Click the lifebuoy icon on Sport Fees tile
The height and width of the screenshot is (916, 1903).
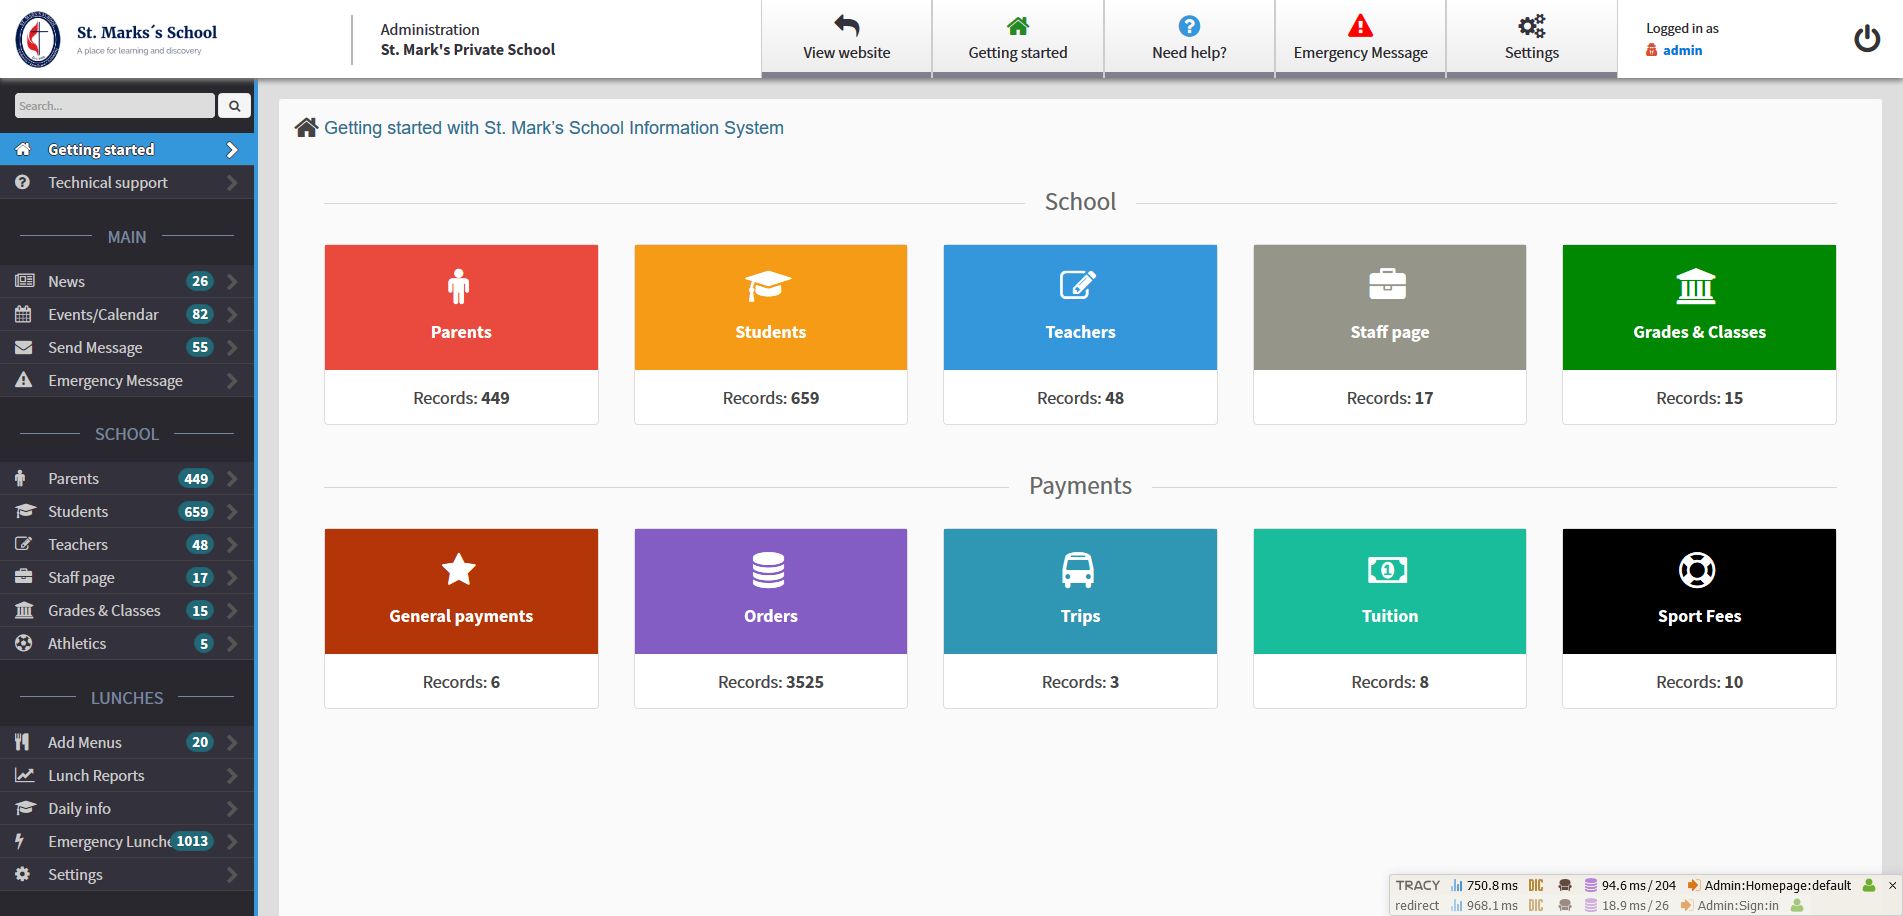[1697, 570]
